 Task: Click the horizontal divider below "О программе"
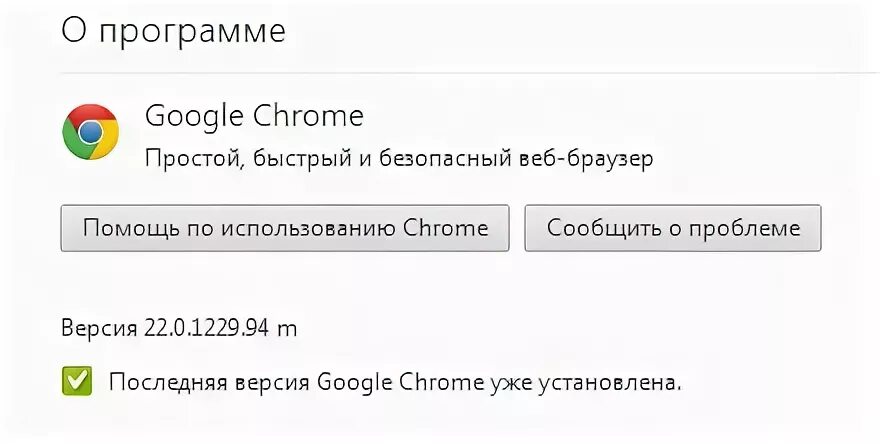(460, 72)
